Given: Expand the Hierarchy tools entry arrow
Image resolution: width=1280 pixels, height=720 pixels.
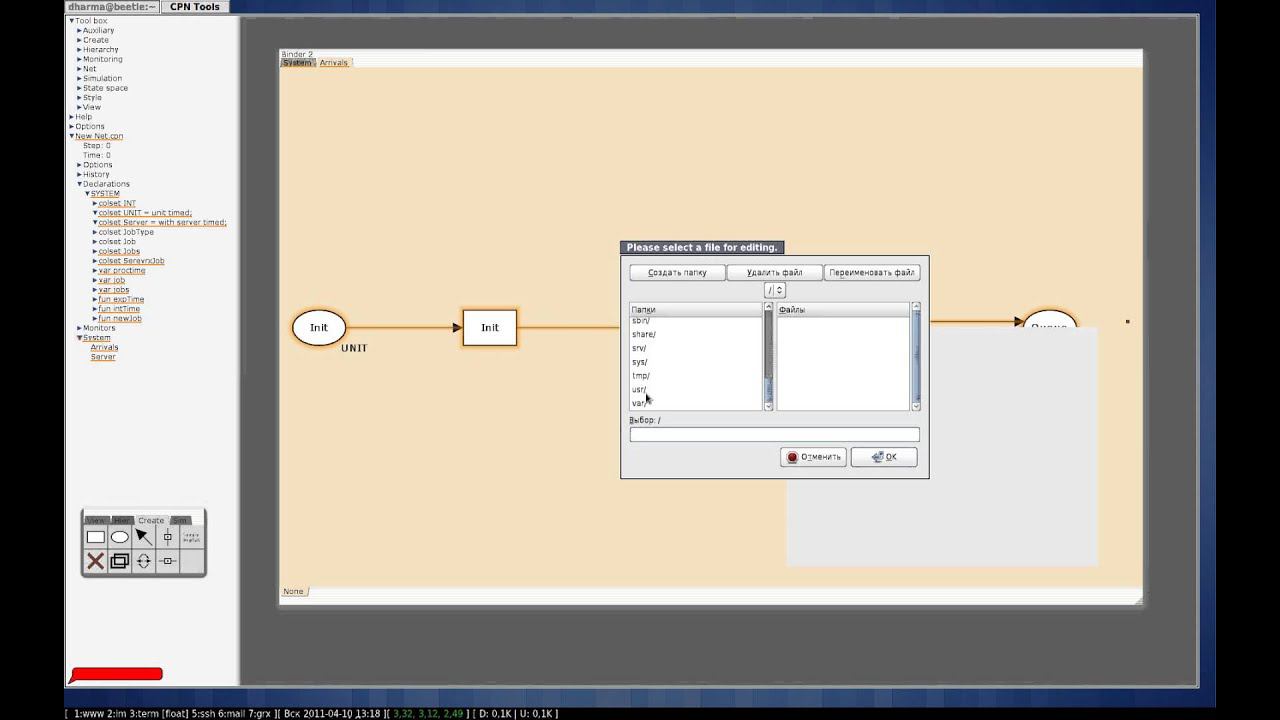Looking at the screenshot, I should 79,50.
